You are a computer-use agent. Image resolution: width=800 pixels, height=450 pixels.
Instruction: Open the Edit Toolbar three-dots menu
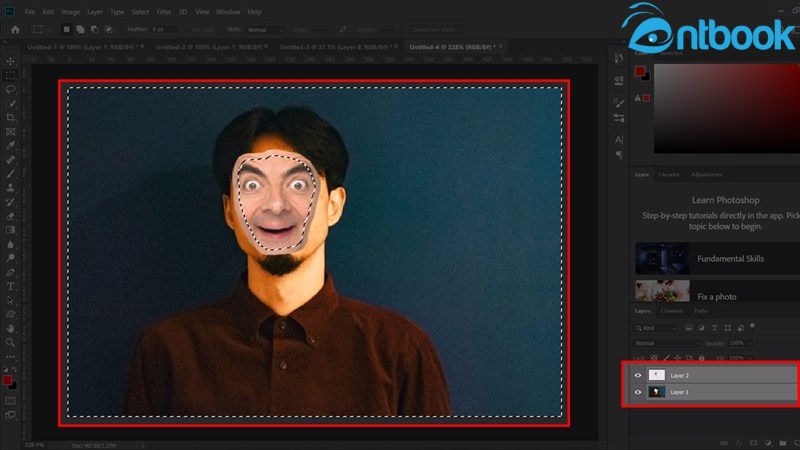10,357
